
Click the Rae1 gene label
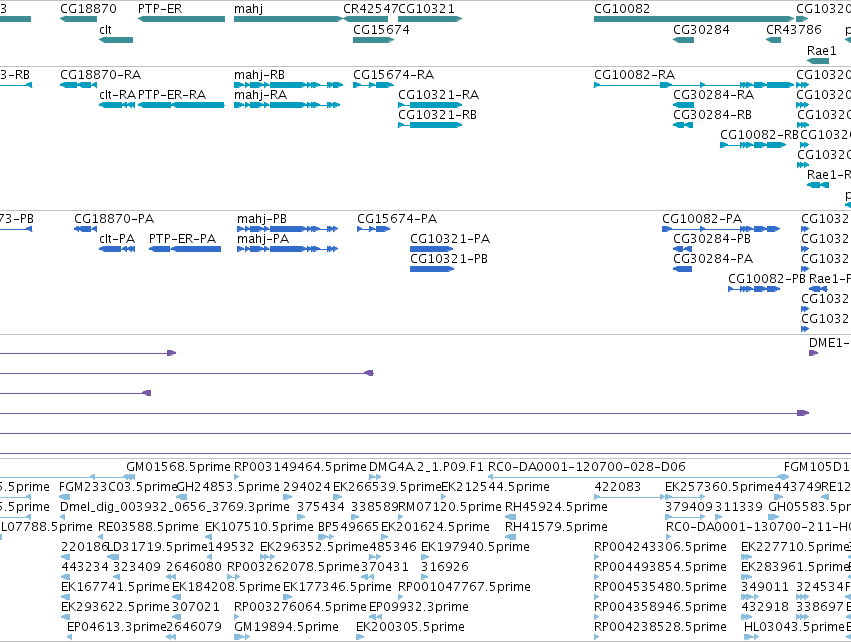[x=821, y=50]
